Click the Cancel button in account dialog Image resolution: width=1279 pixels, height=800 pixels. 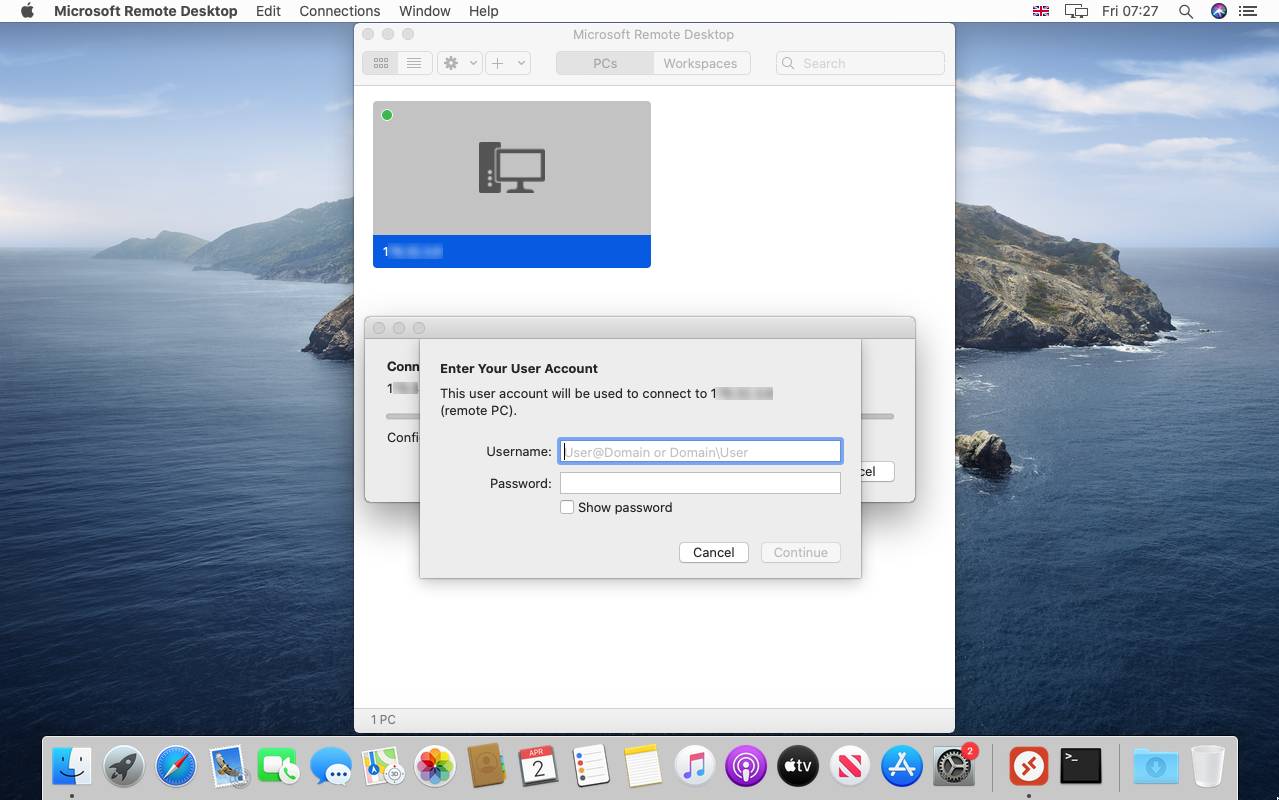(x=714, y=552)
